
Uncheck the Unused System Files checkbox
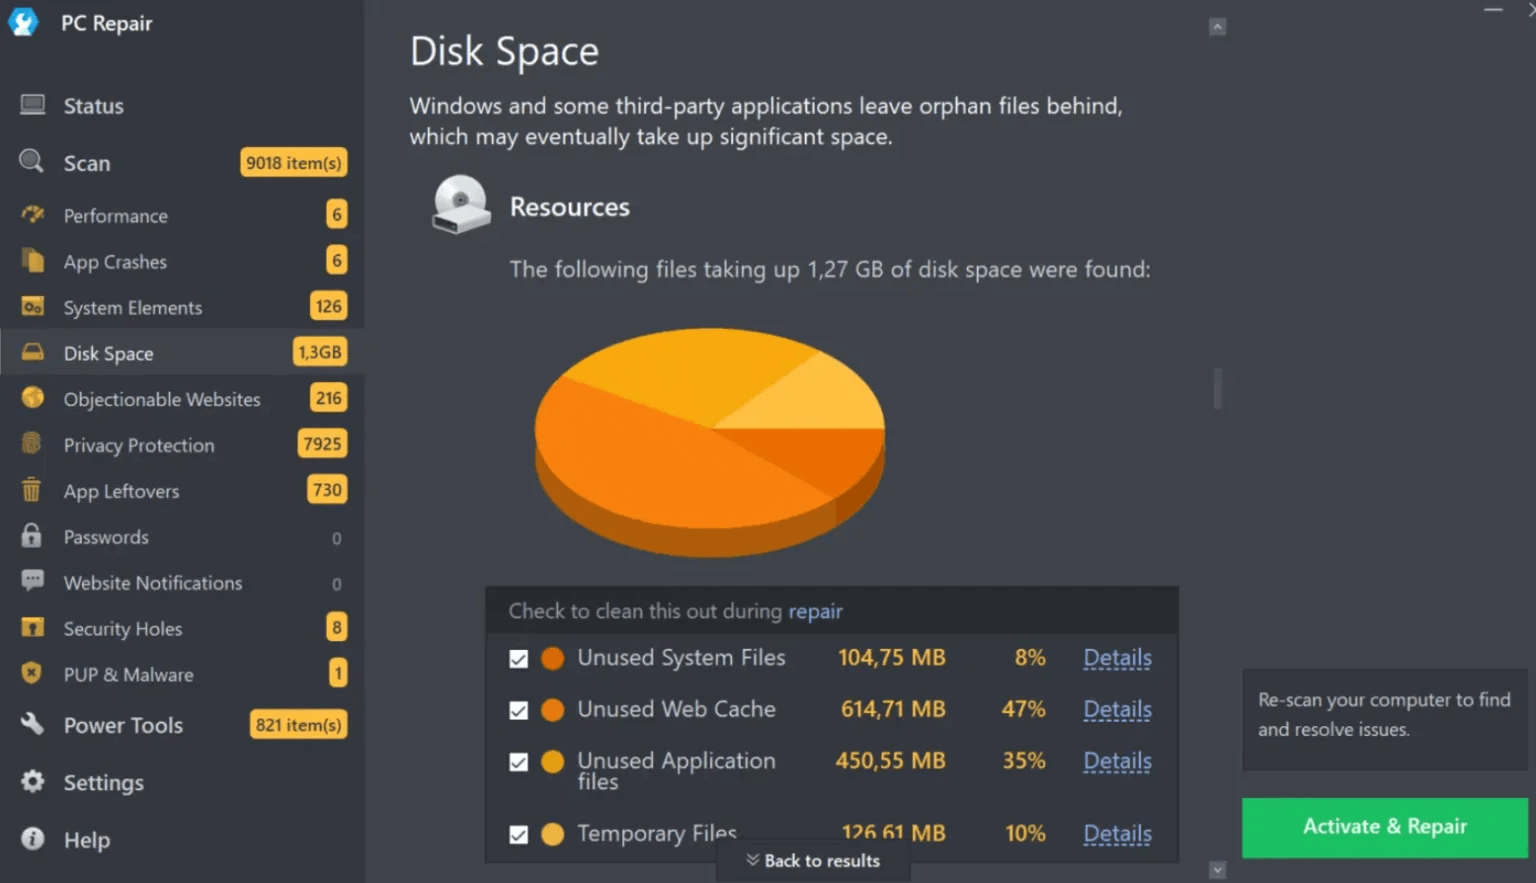(x=518, y=659)
